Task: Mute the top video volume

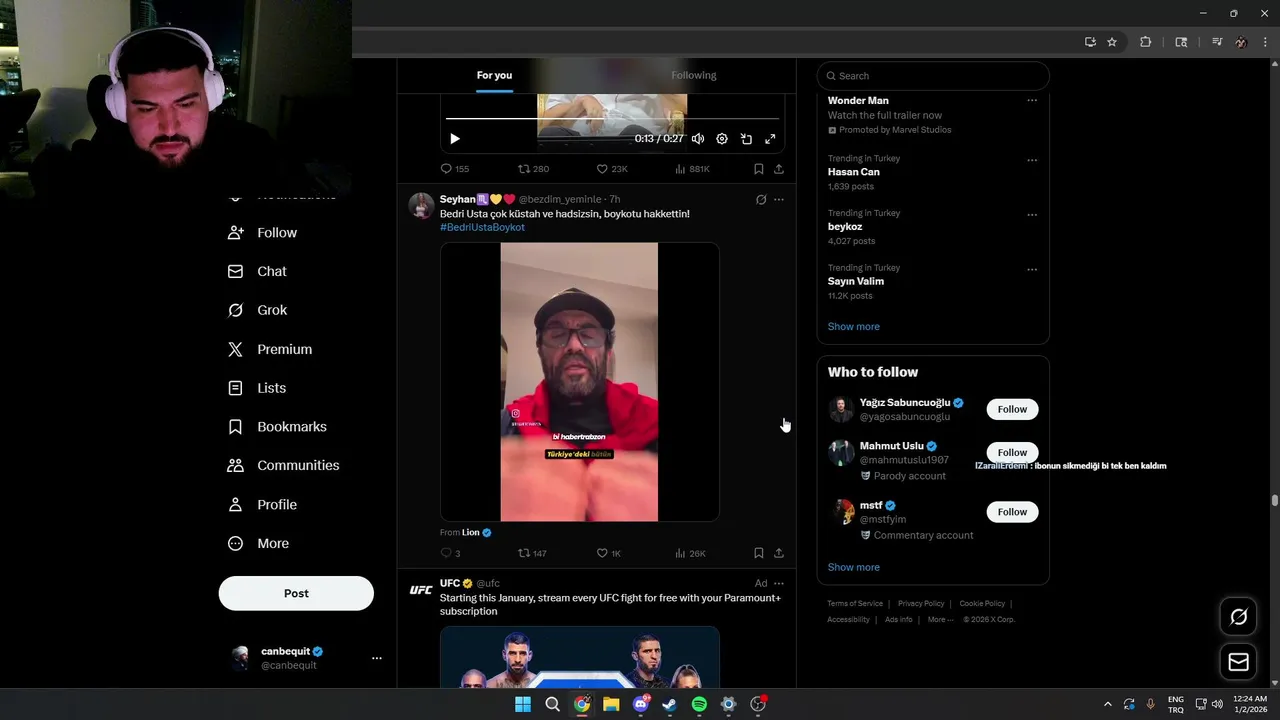Action: [698, 139]
